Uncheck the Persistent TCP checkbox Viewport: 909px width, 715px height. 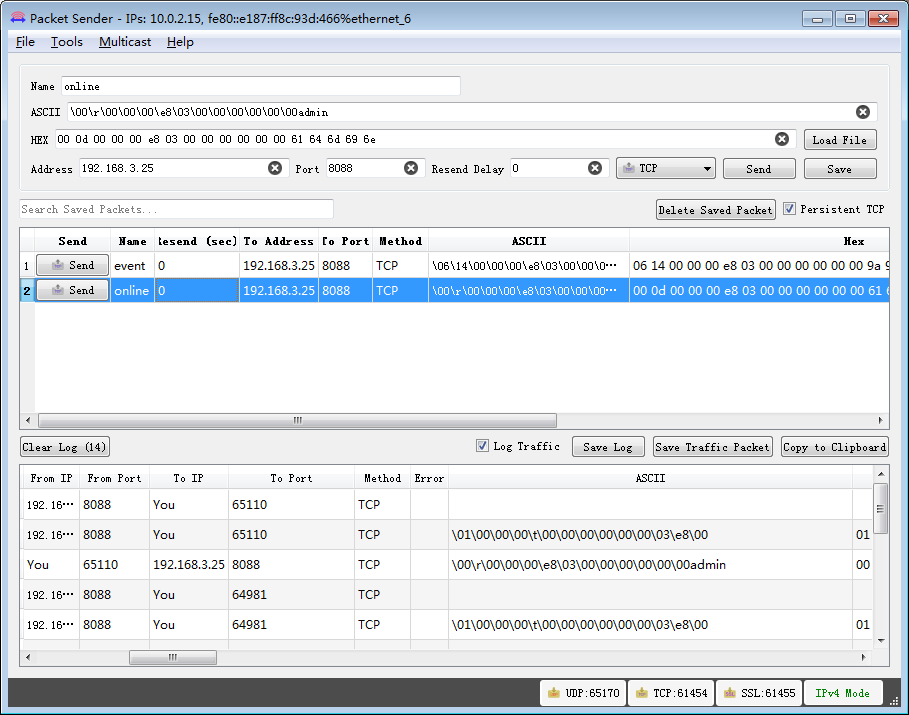pos(789,209)
